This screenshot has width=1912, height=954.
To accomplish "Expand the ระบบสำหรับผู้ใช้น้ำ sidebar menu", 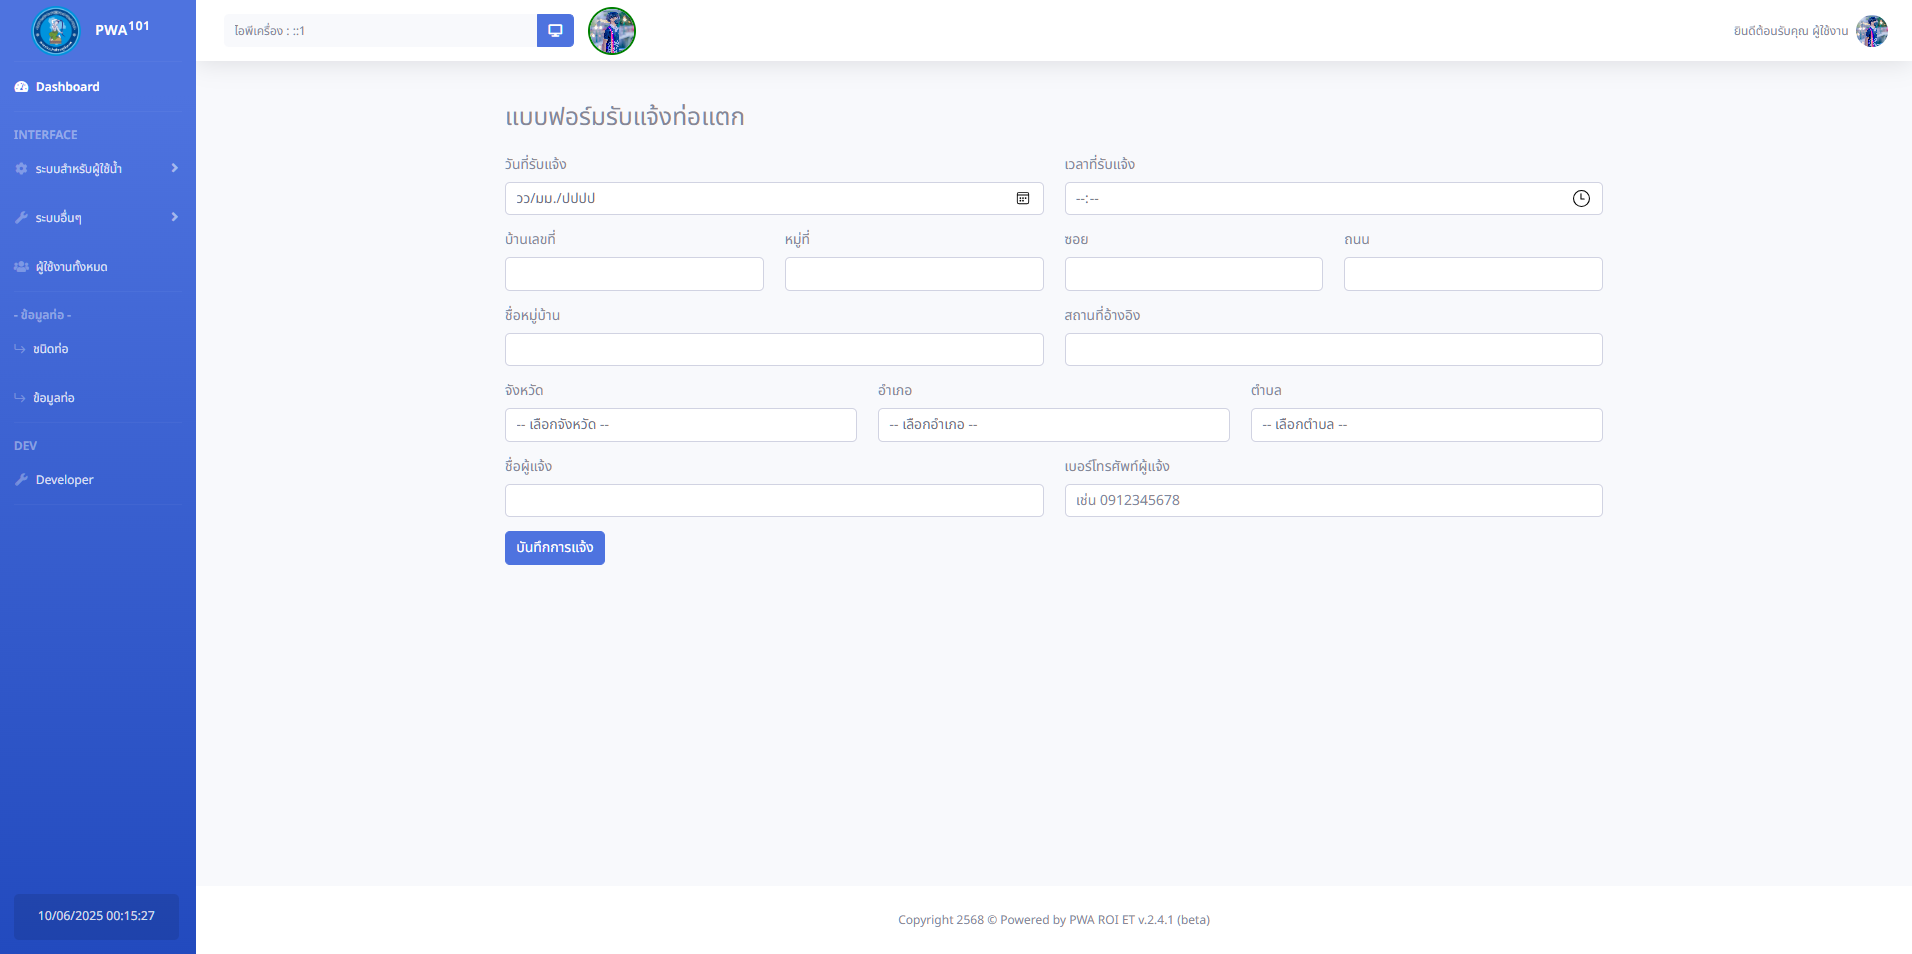I will tap(97, 169).
